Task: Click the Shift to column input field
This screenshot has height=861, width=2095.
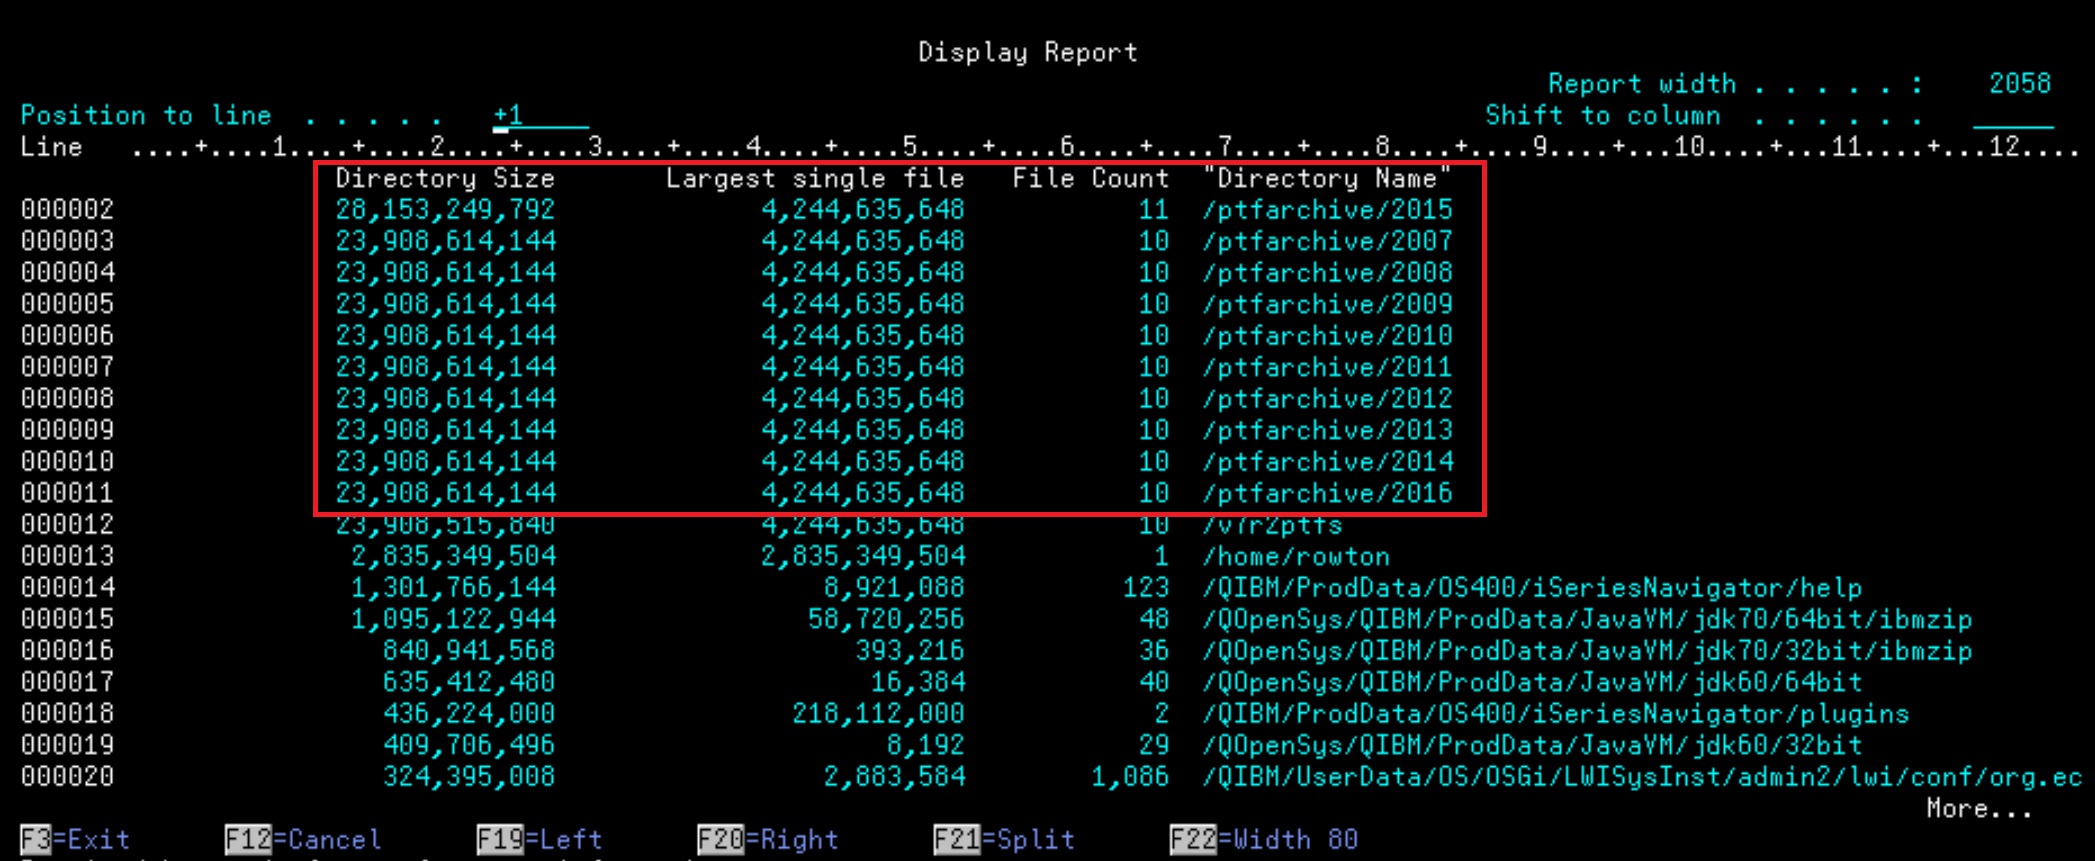Action: point(2012,116)
